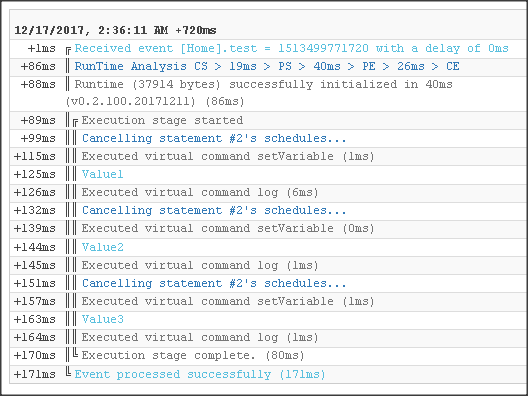Click the Value2 log entry
Viewport: 528px width, 396px height.
(103, 247)
